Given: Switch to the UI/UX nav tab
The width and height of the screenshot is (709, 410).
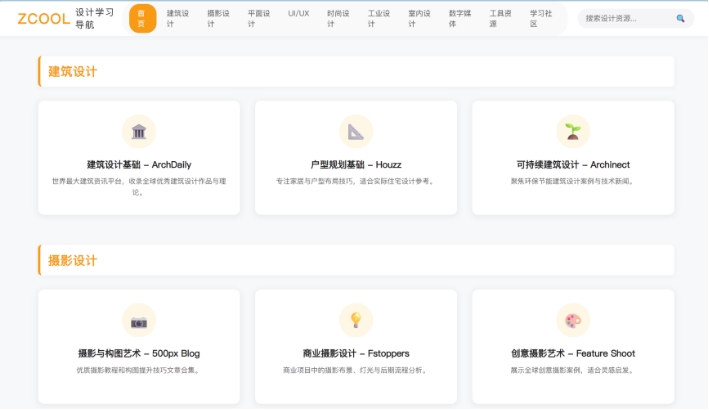Looking at the screenshot, I should click(x=299, y=14).
